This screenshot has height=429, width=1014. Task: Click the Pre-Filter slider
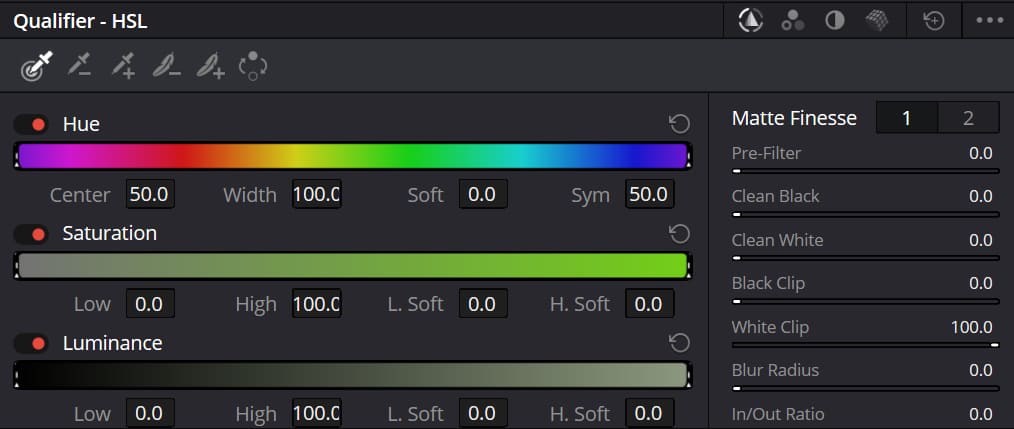(865, 171)
